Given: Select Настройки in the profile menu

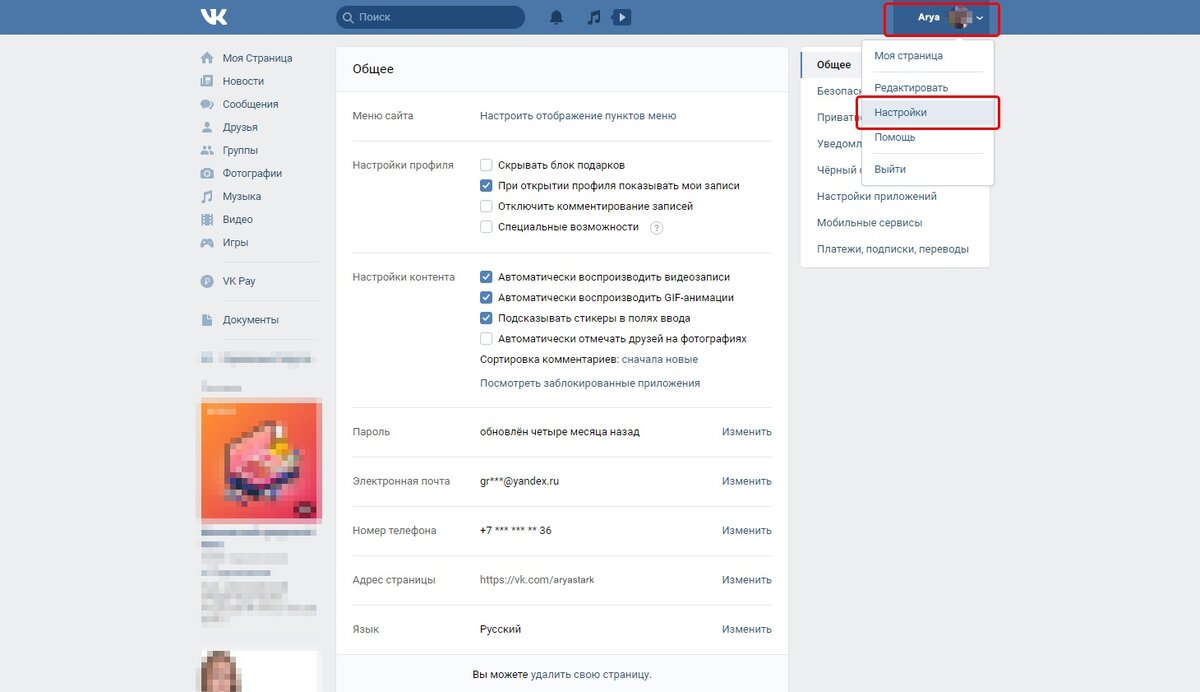Looking at the screenshot, I should (x=902, y=111).
